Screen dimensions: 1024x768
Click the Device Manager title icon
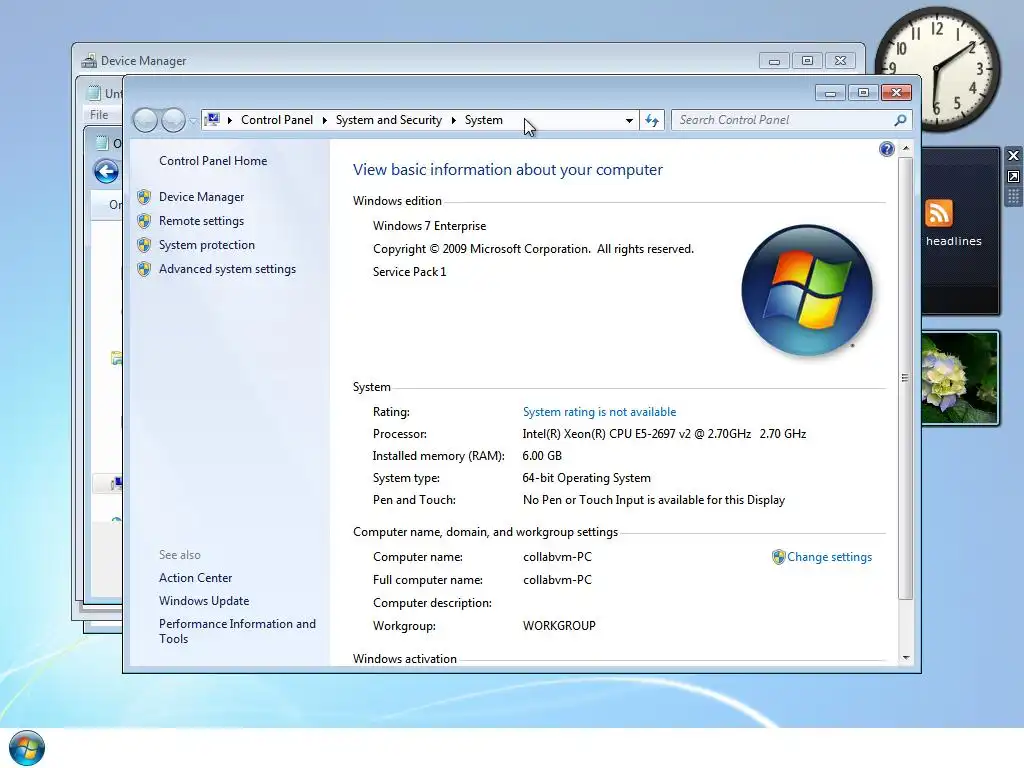point(89,61)
